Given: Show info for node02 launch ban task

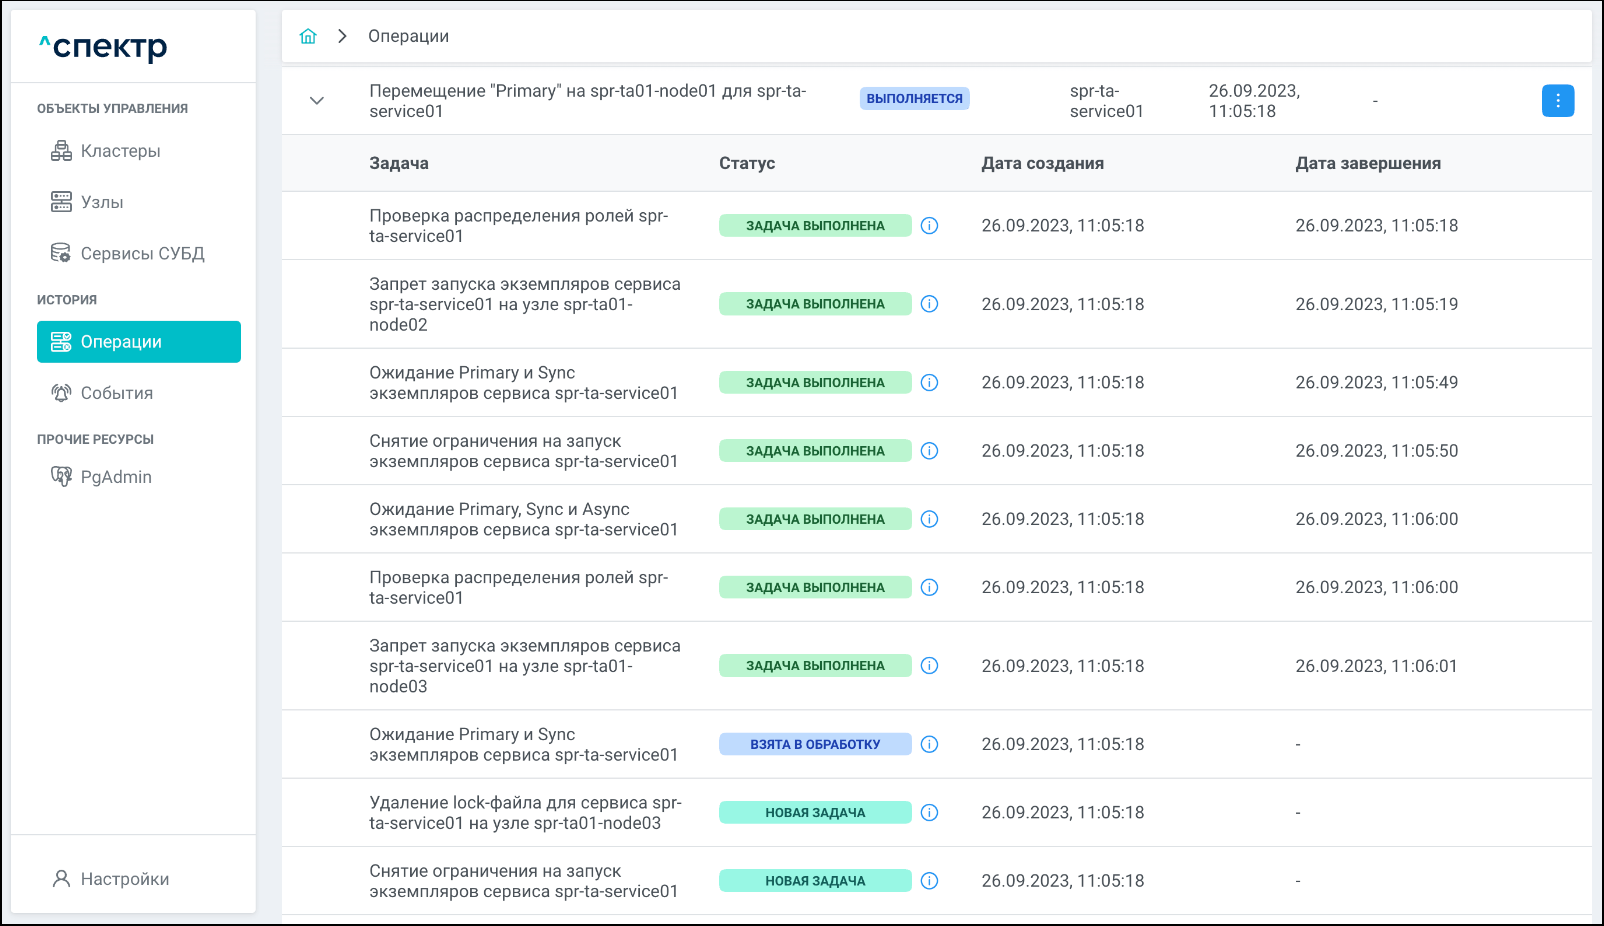Looking at the screenshot, I should [x=929, y=304].
